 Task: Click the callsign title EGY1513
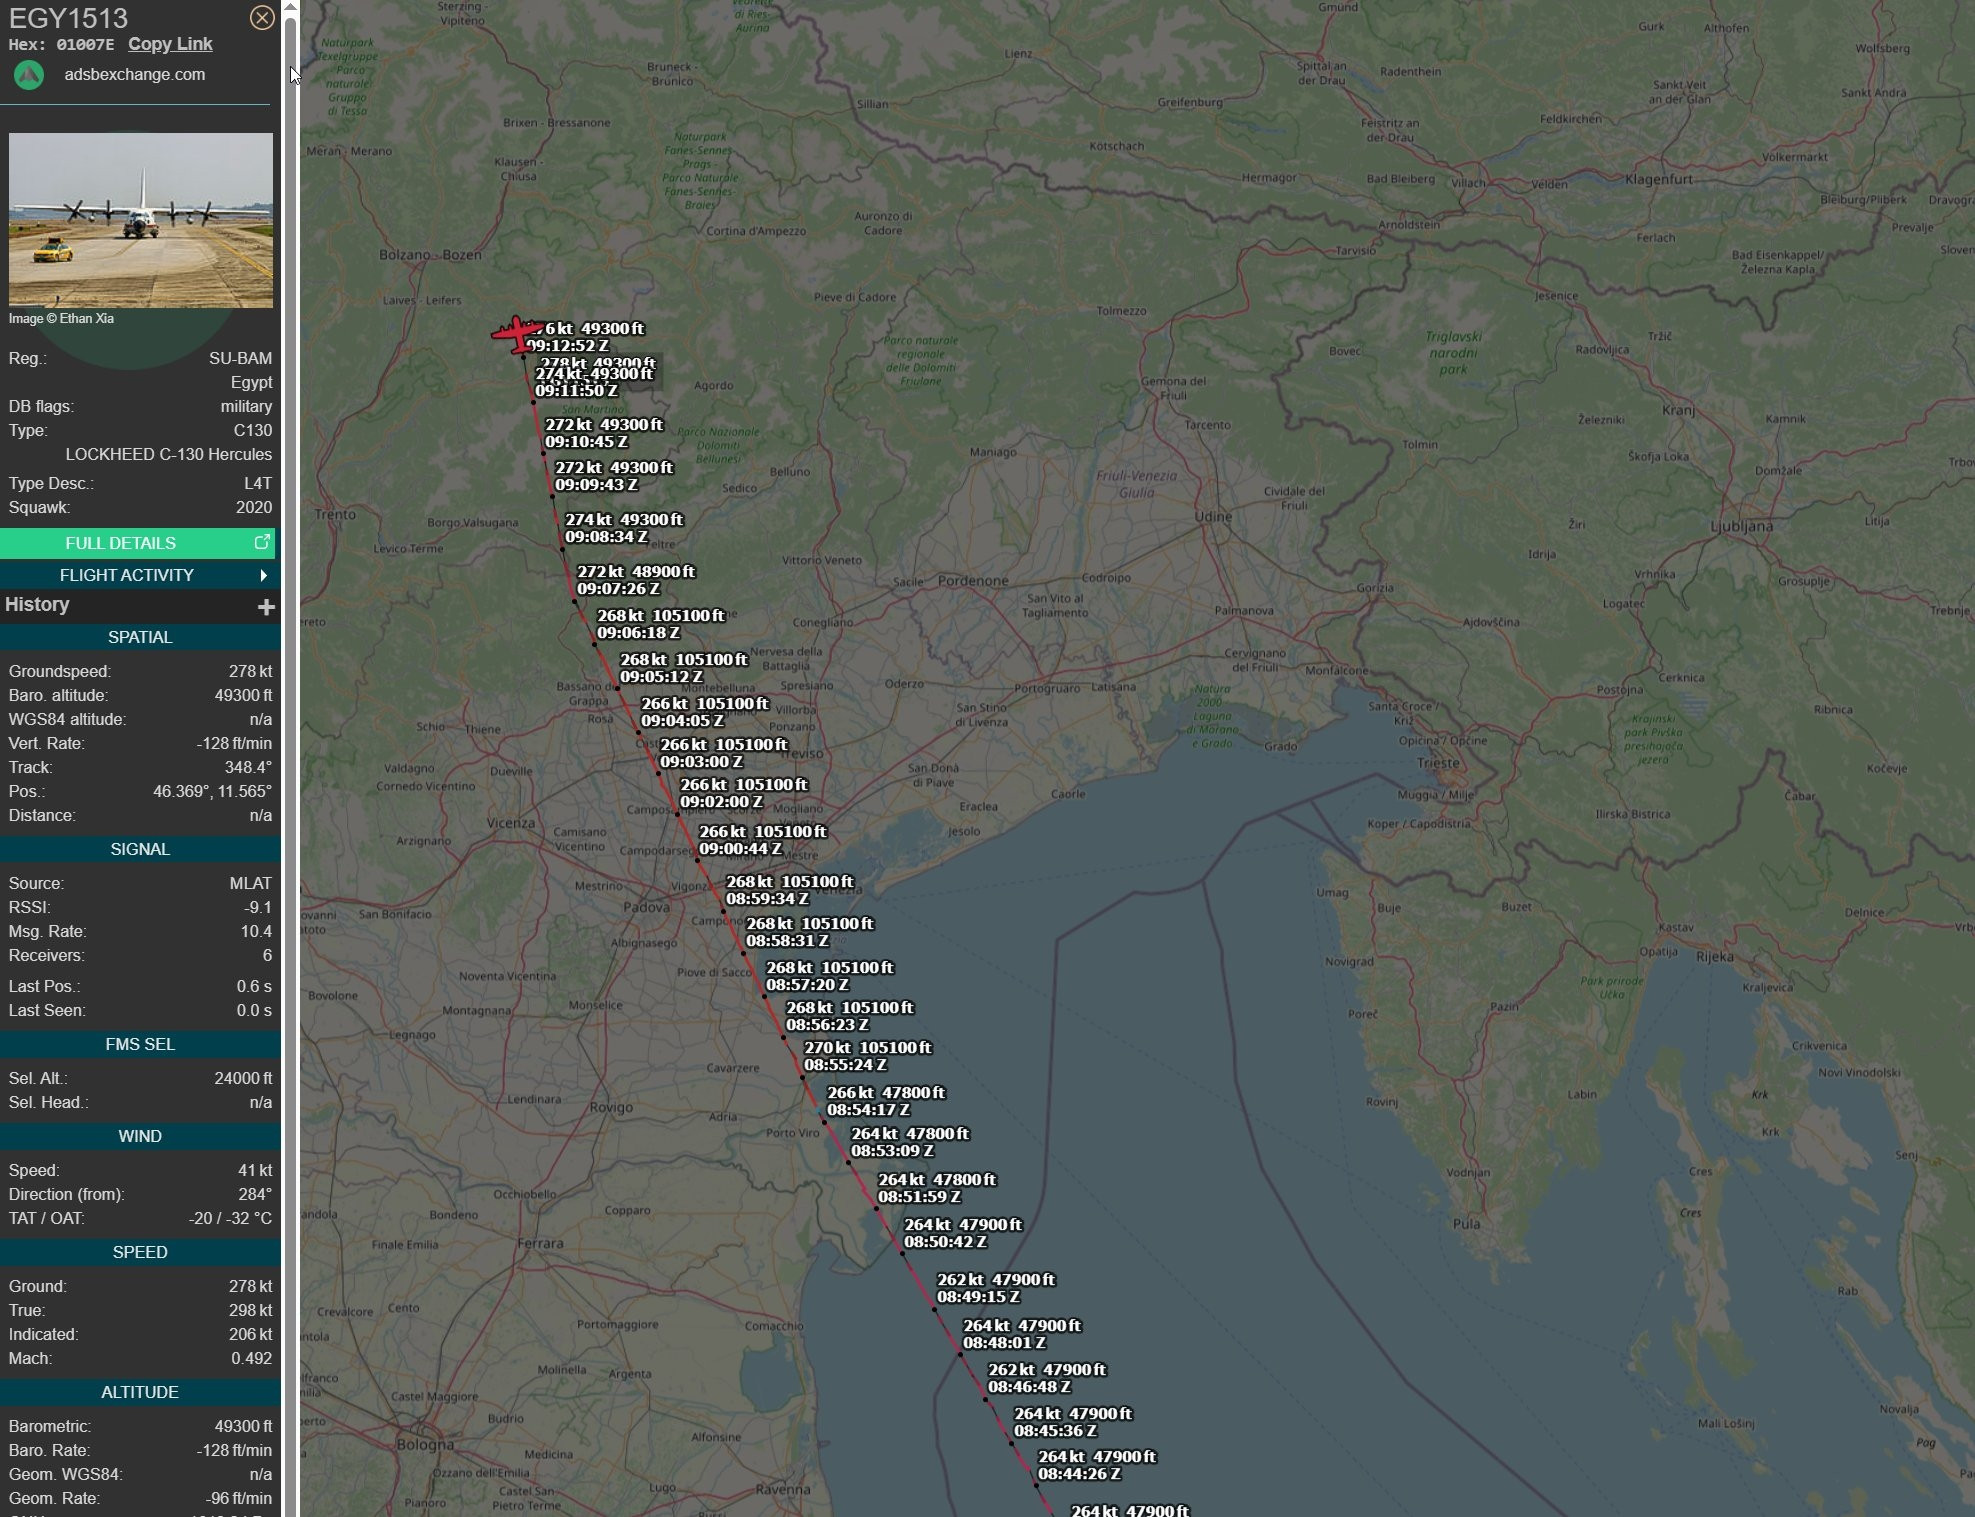pos(68,18)
